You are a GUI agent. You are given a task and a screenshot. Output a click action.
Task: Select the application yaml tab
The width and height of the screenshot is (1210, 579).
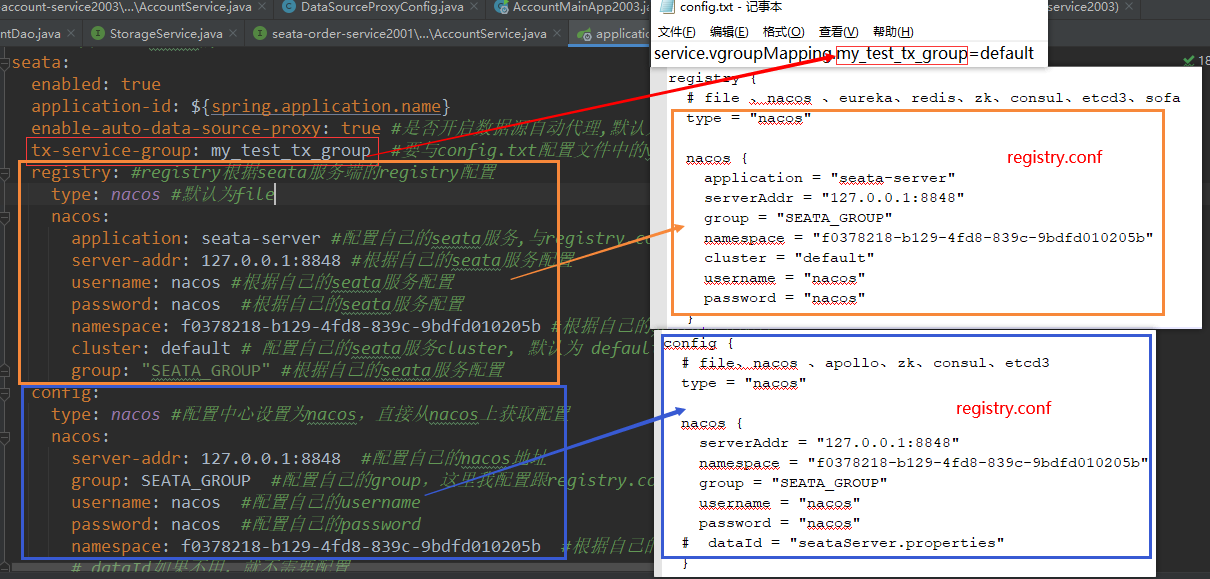(610, 34)
